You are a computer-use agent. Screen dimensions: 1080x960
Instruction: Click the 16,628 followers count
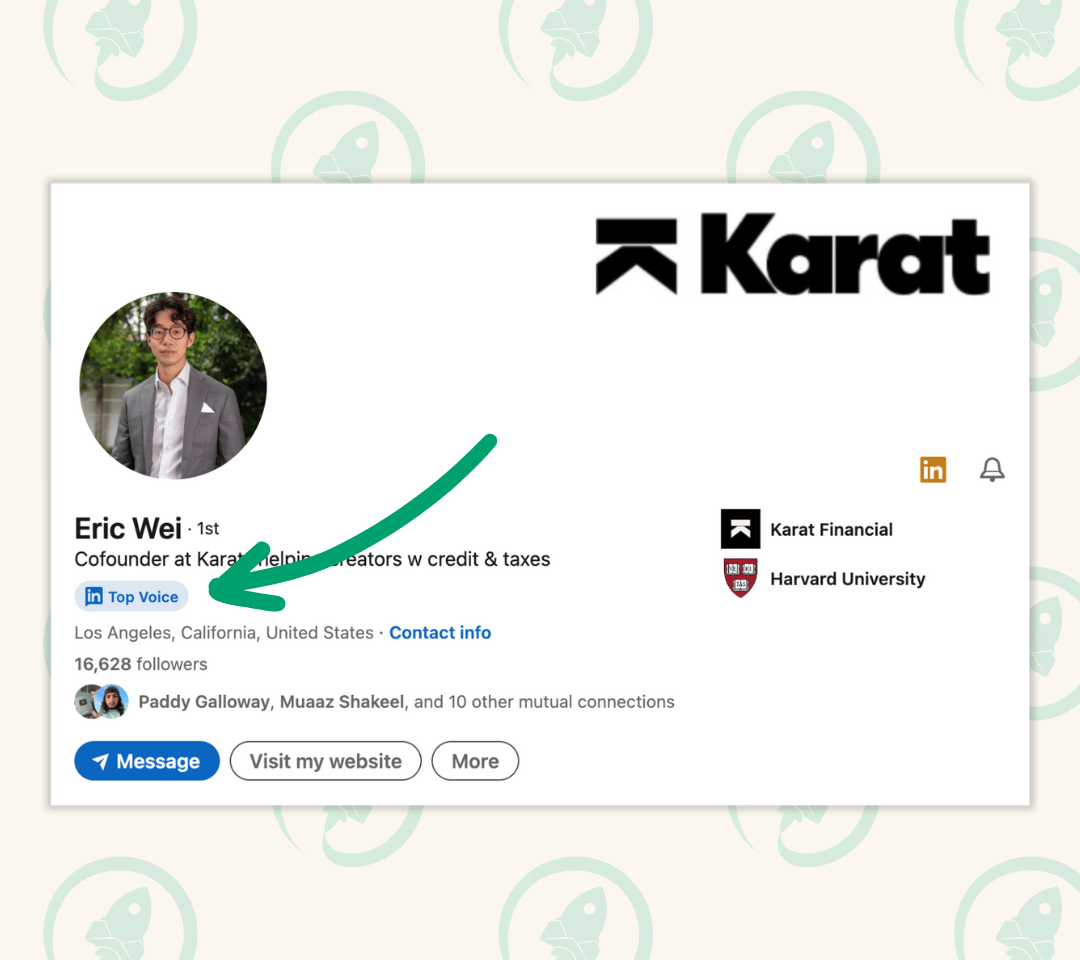(141, 664)
